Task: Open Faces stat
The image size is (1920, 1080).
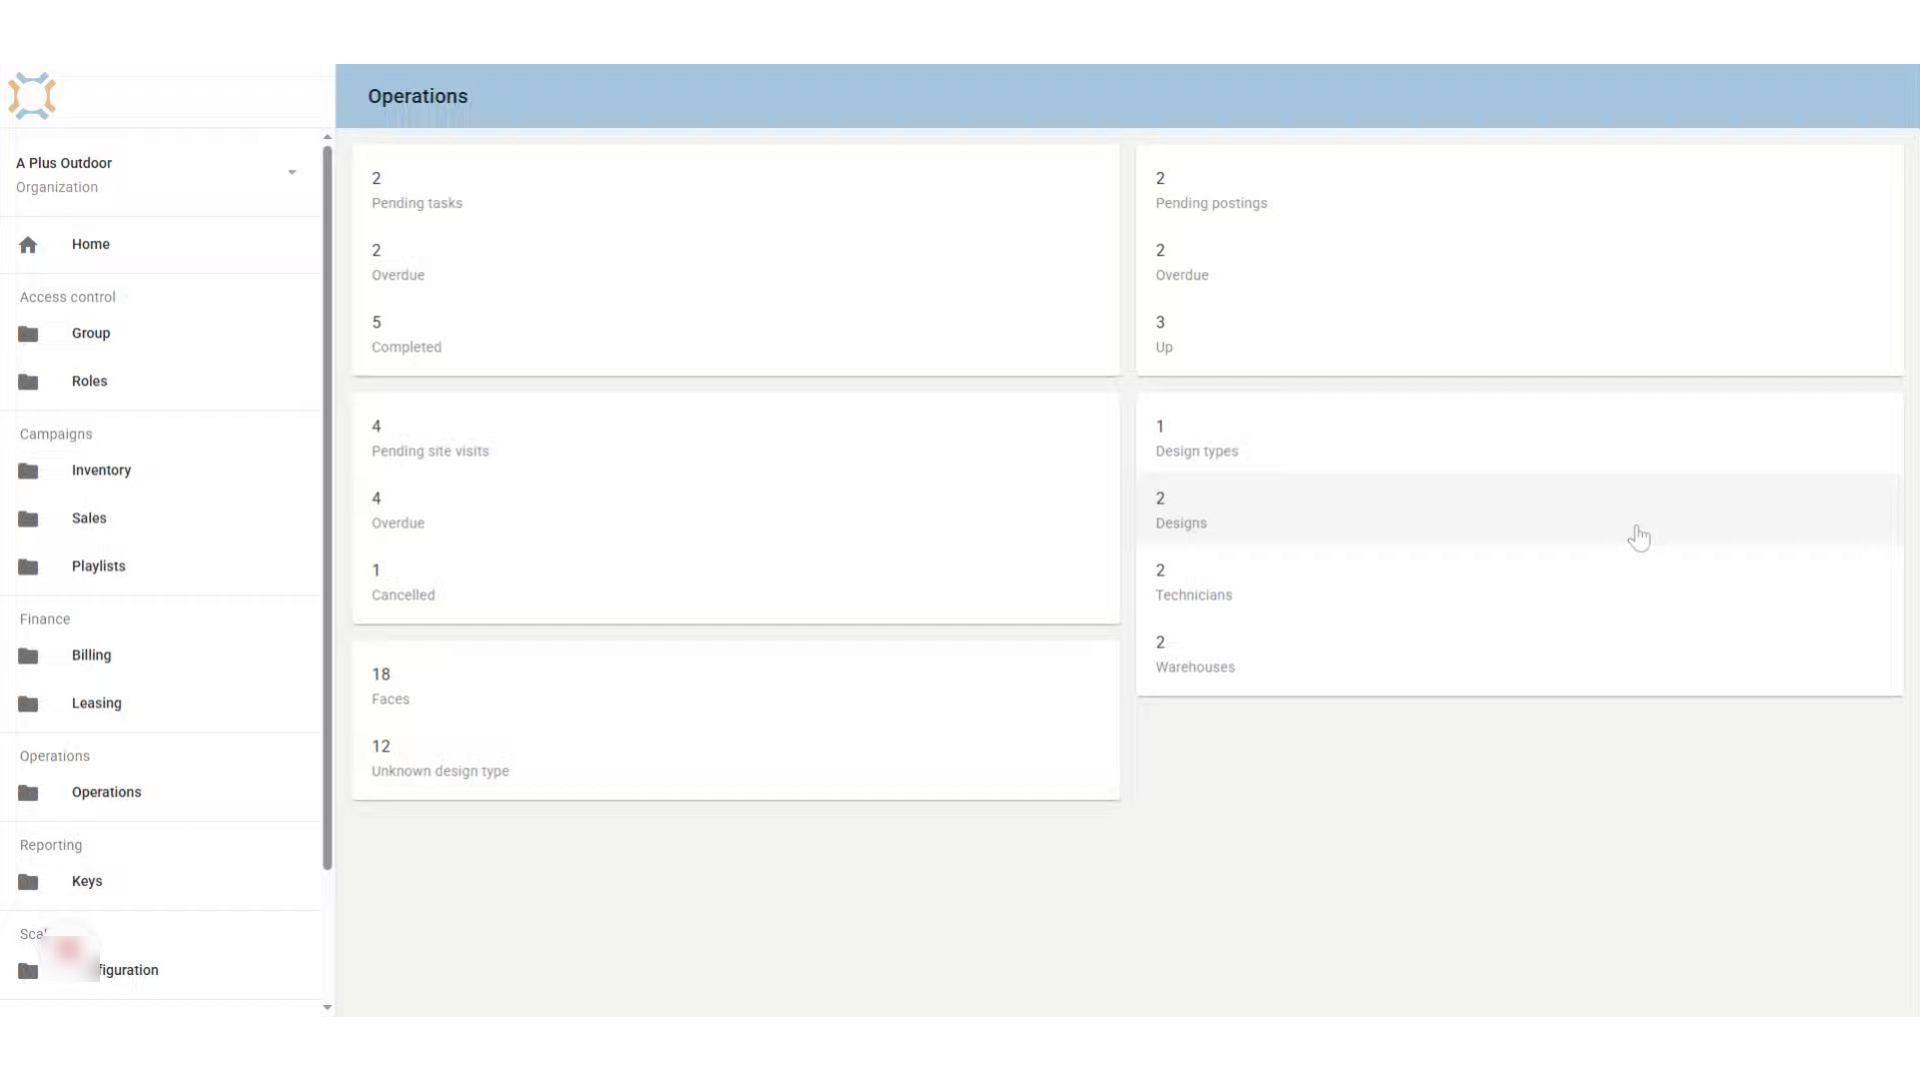Action: [736, 686]
